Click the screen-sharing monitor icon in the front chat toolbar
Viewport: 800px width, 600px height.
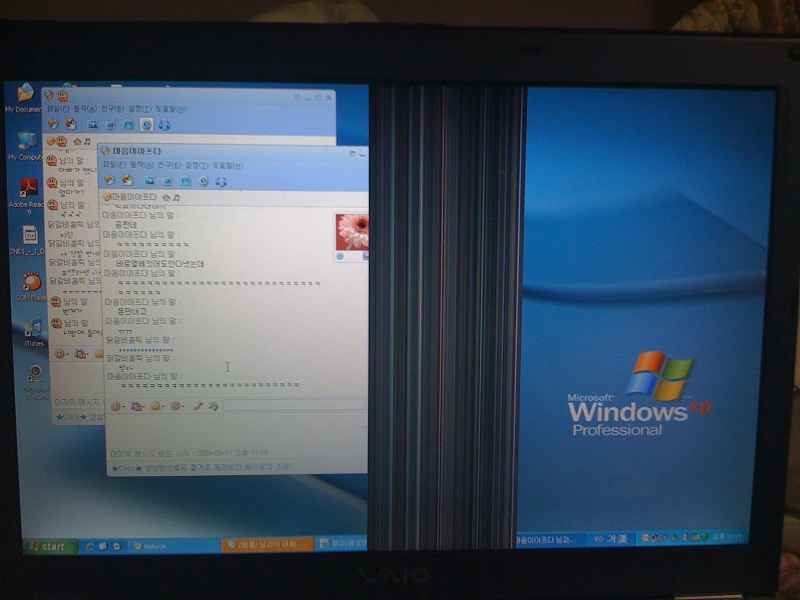167,181
